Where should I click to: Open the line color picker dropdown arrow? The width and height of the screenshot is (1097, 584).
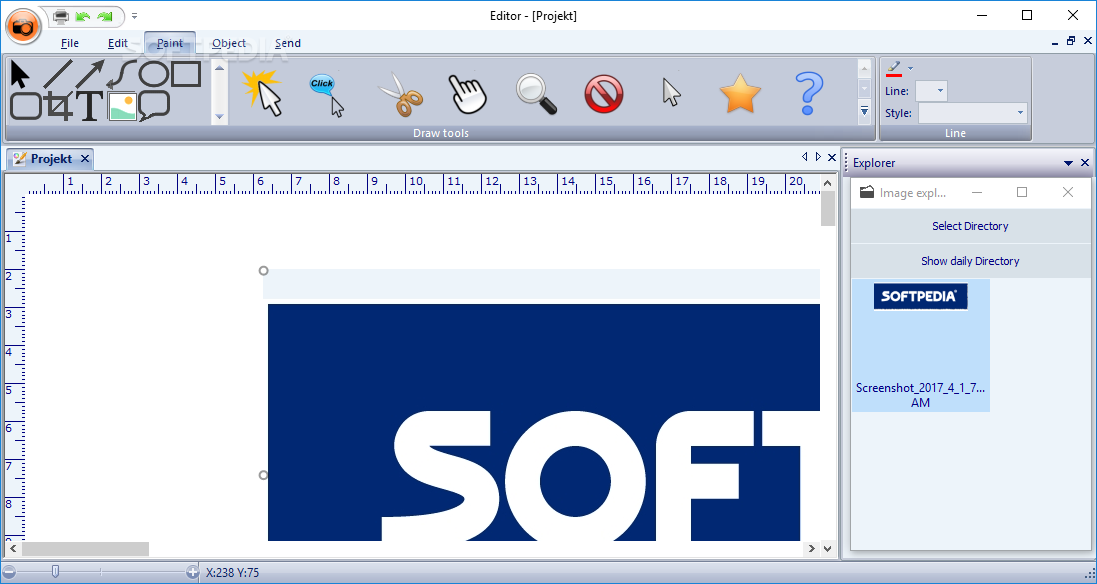(x=910, y=69)
